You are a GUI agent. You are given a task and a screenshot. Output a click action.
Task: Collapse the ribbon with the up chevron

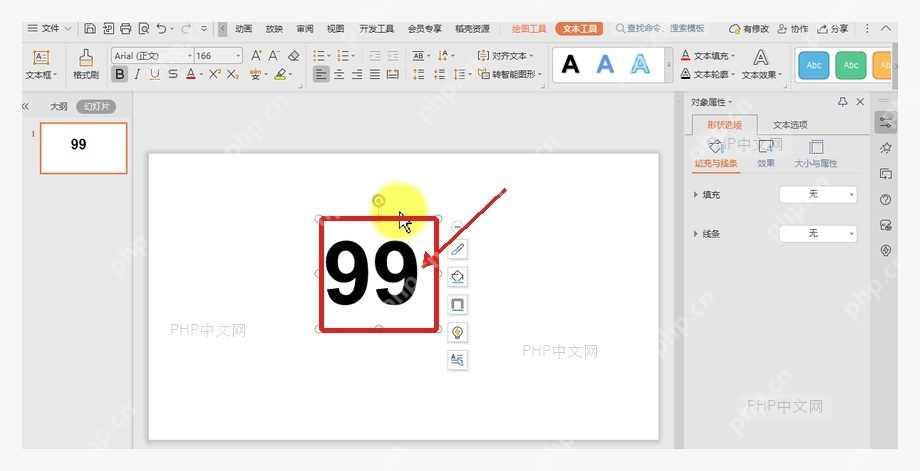coord(886,28)
